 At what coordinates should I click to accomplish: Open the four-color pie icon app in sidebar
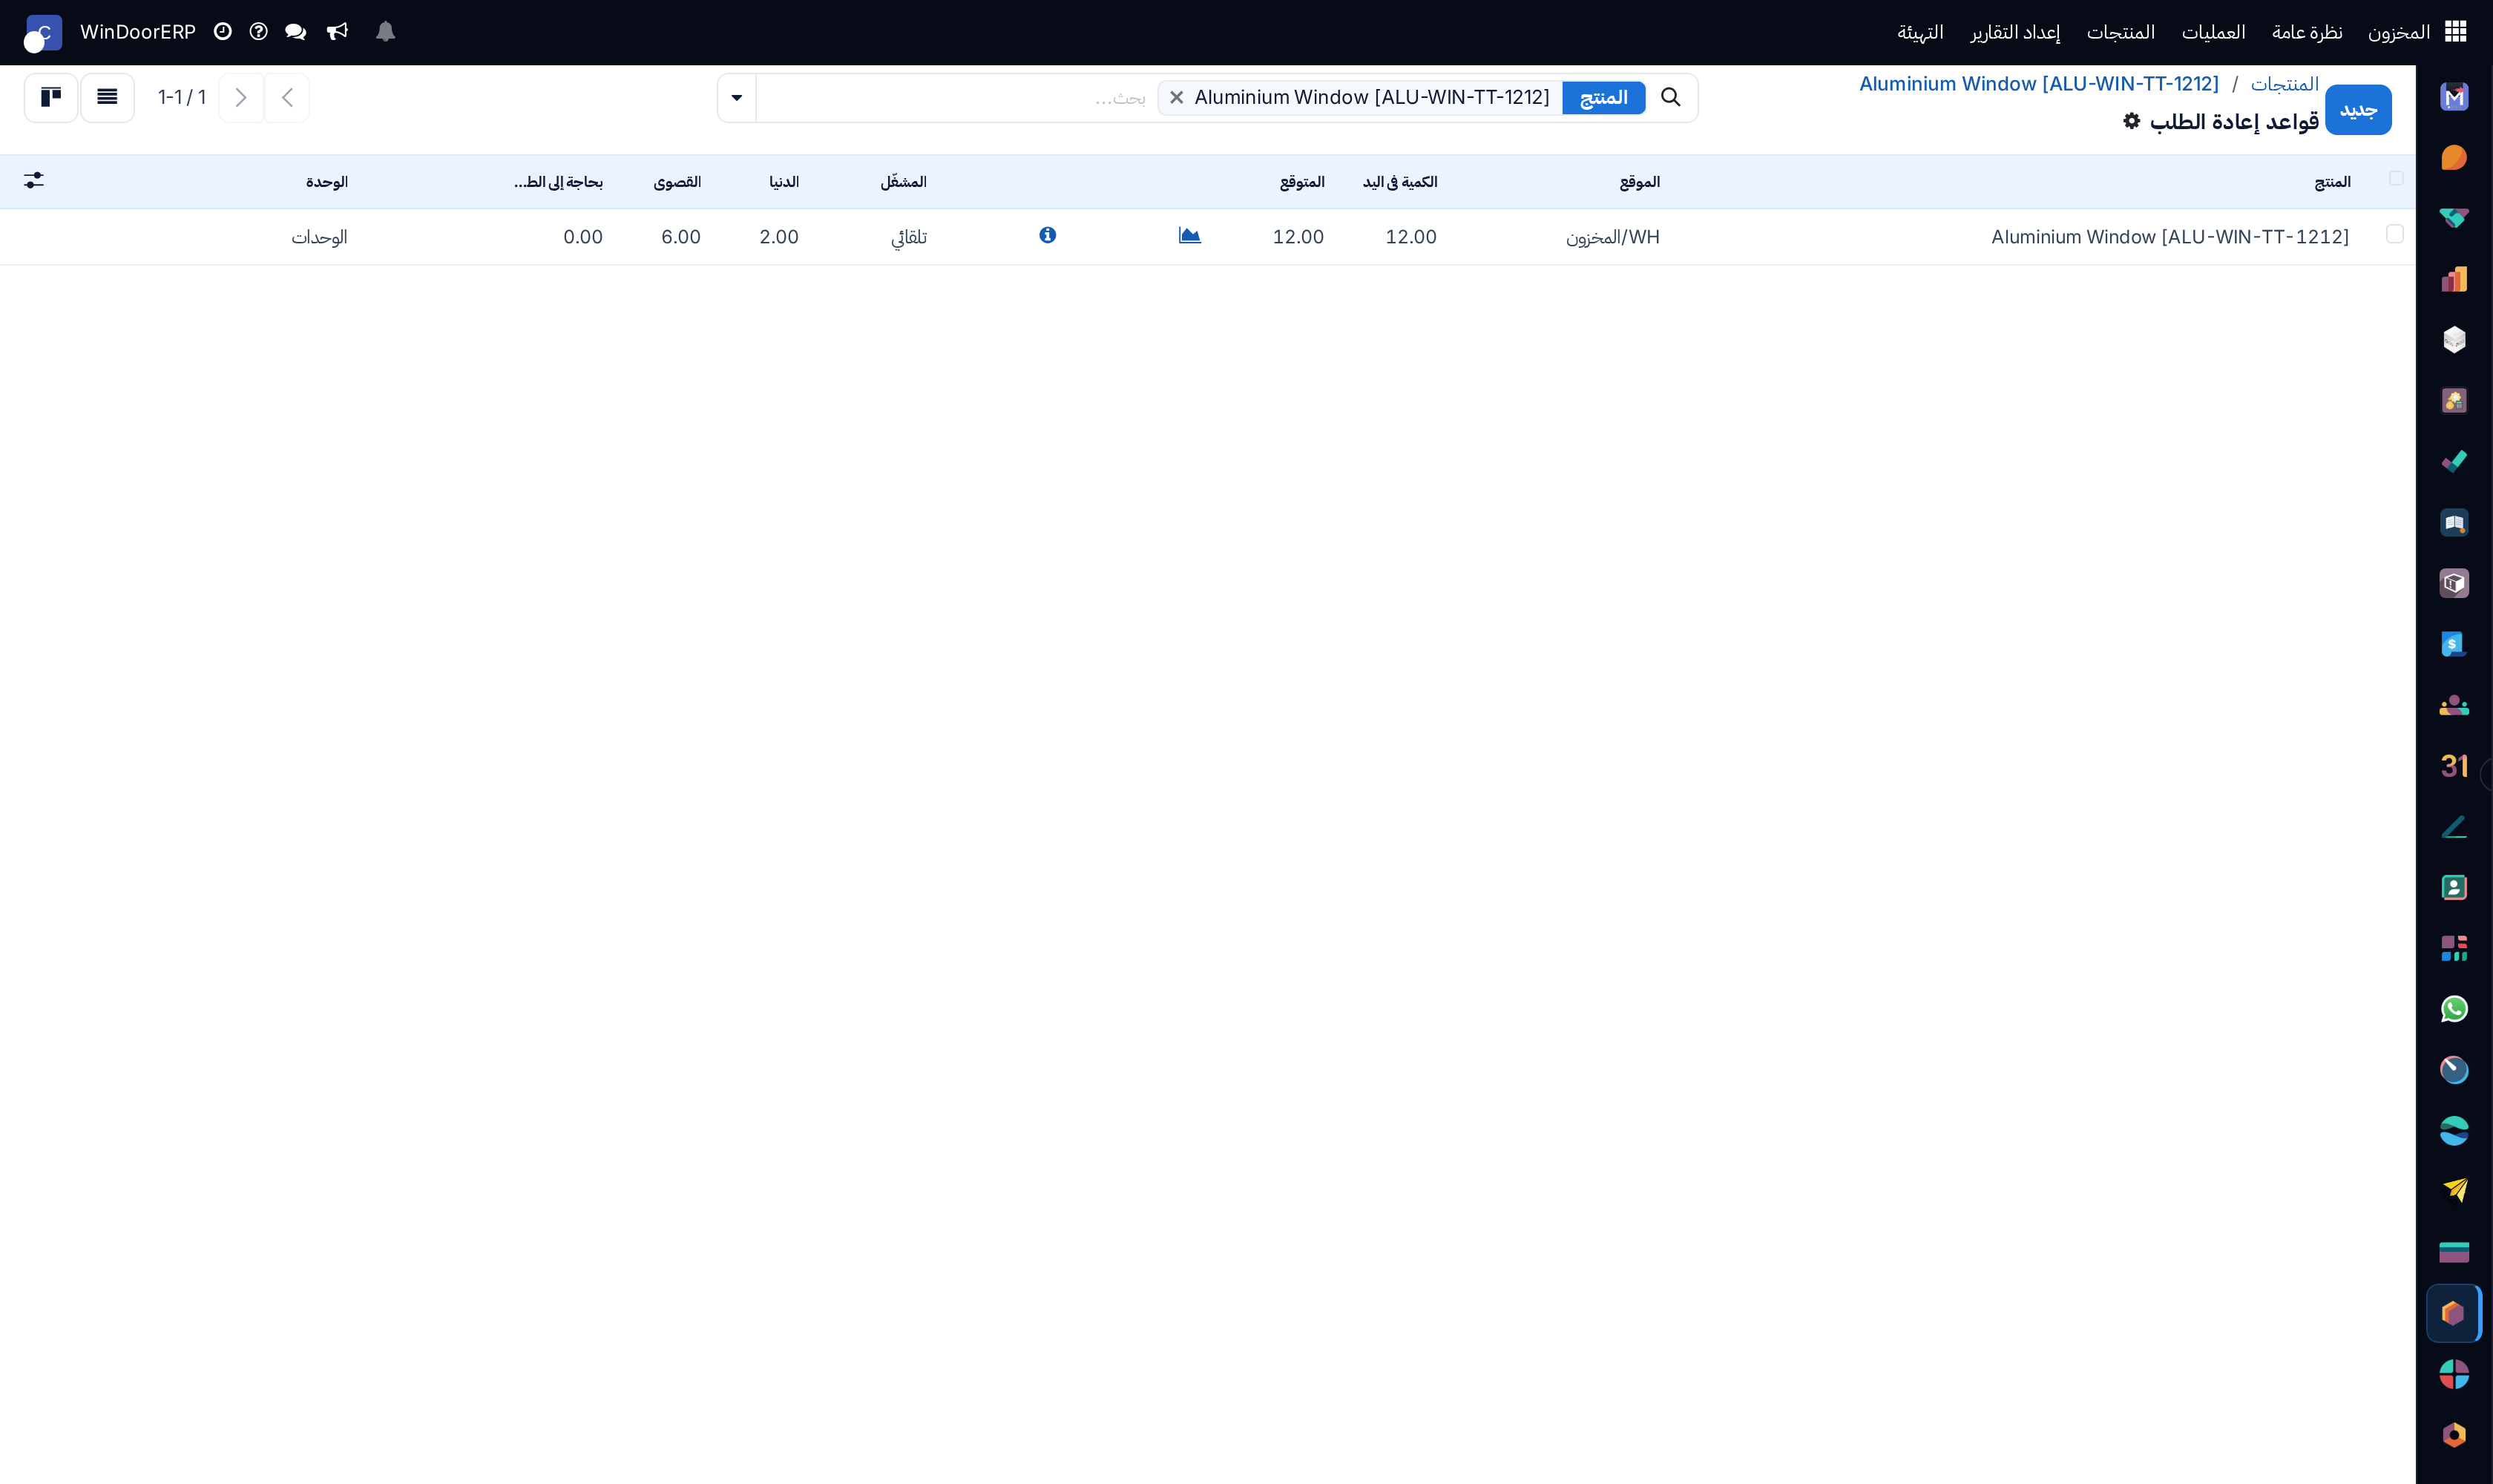[x=2454, y=1374]
